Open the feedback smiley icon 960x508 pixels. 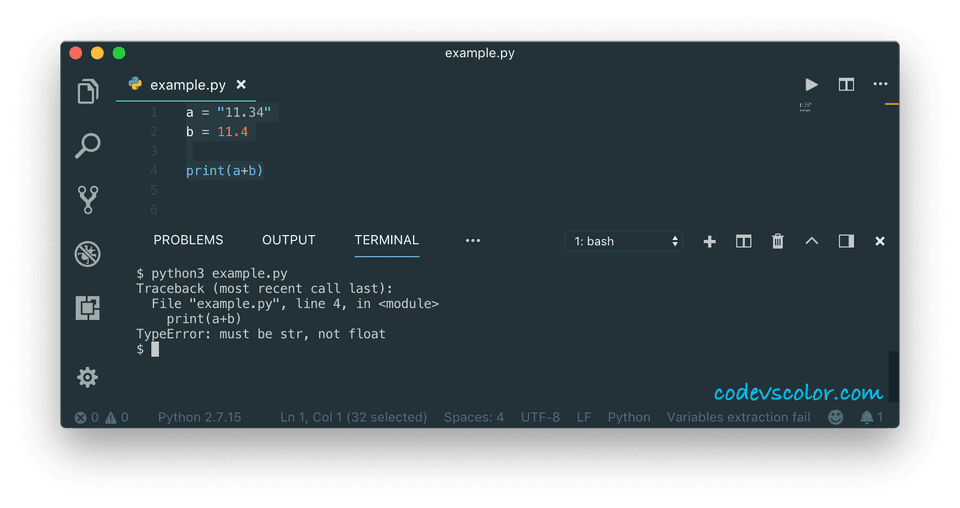(x=835, y=417)
